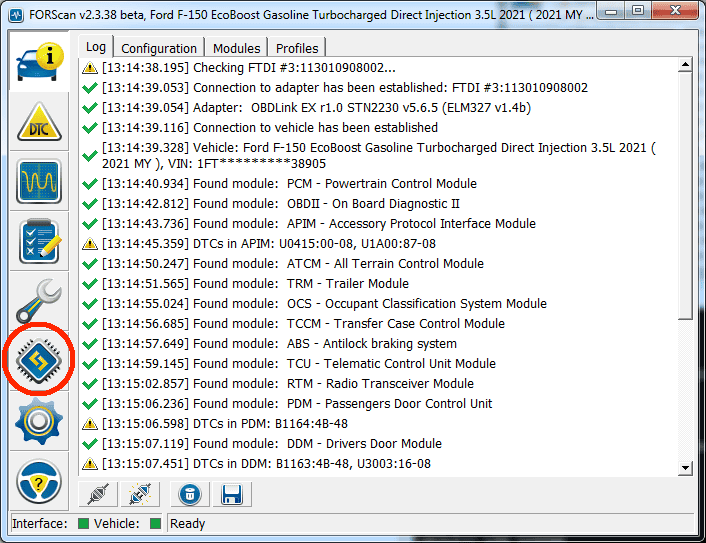
Task: Open the Settings gear section
Action: coord(39,421)
